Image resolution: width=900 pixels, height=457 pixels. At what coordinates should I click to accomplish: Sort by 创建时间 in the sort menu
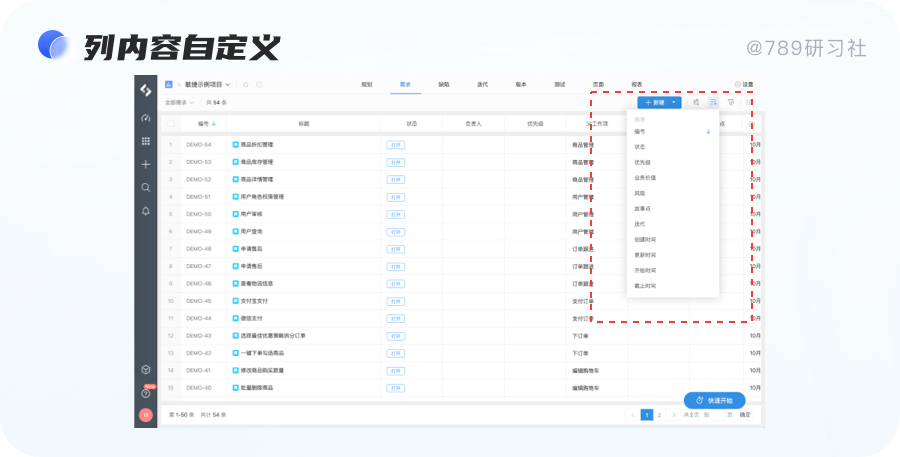pos(673,239)
